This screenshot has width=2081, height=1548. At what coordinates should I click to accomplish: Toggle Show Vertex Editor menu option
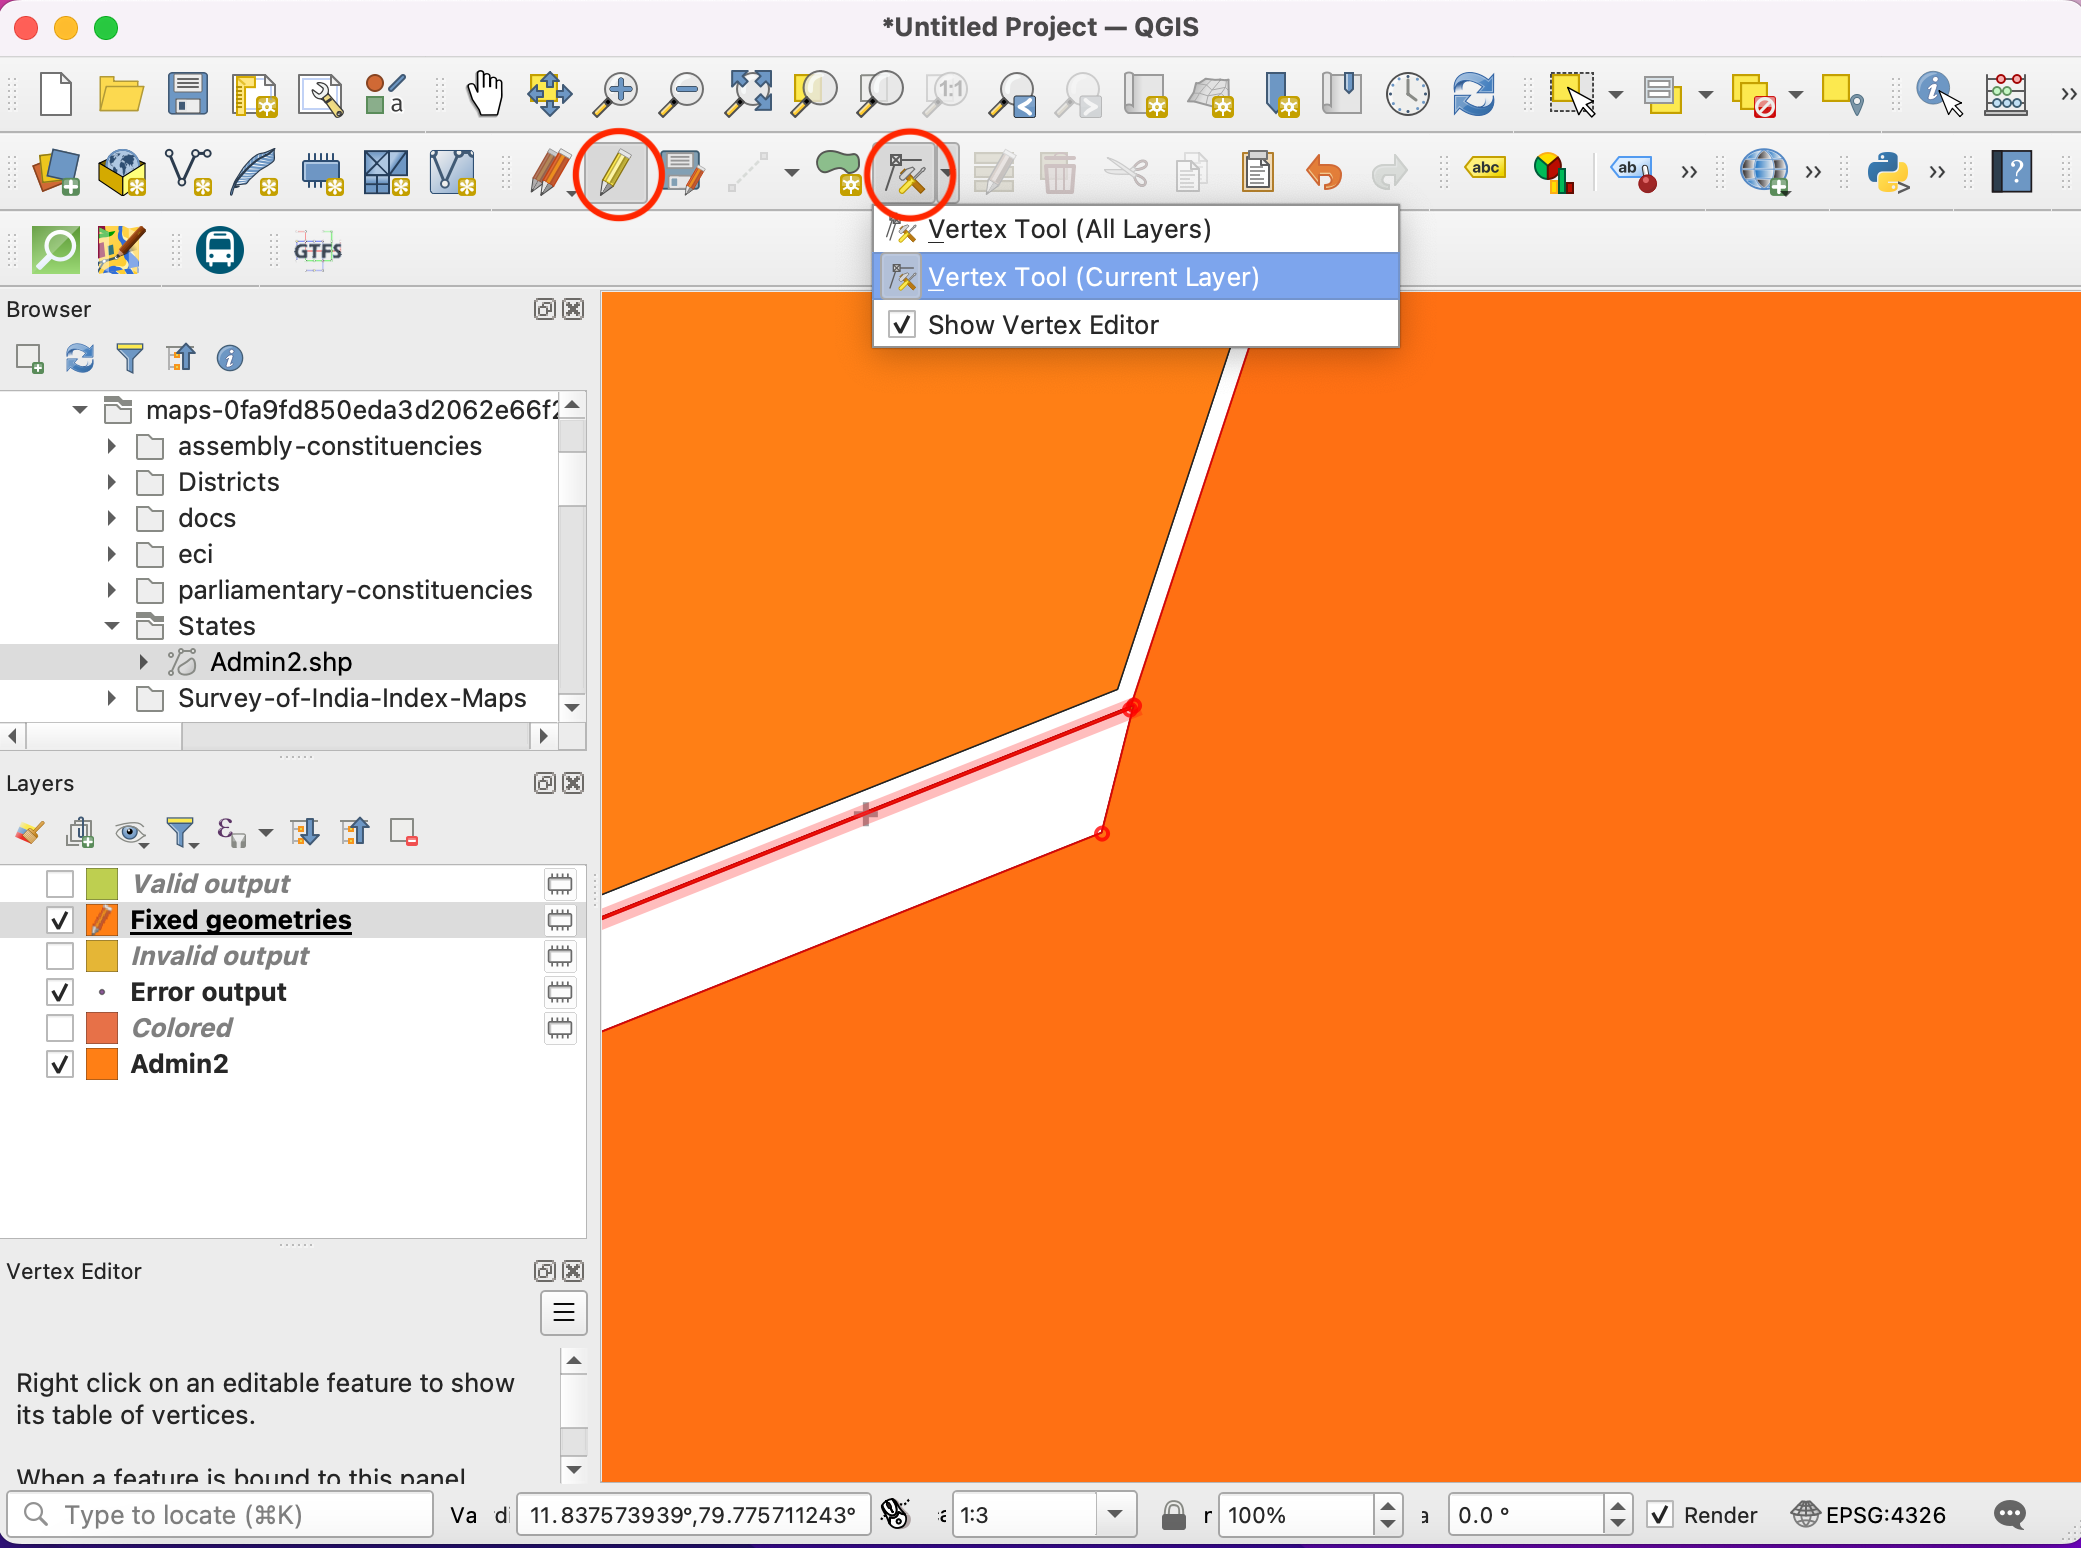[x=1043, y=325]
